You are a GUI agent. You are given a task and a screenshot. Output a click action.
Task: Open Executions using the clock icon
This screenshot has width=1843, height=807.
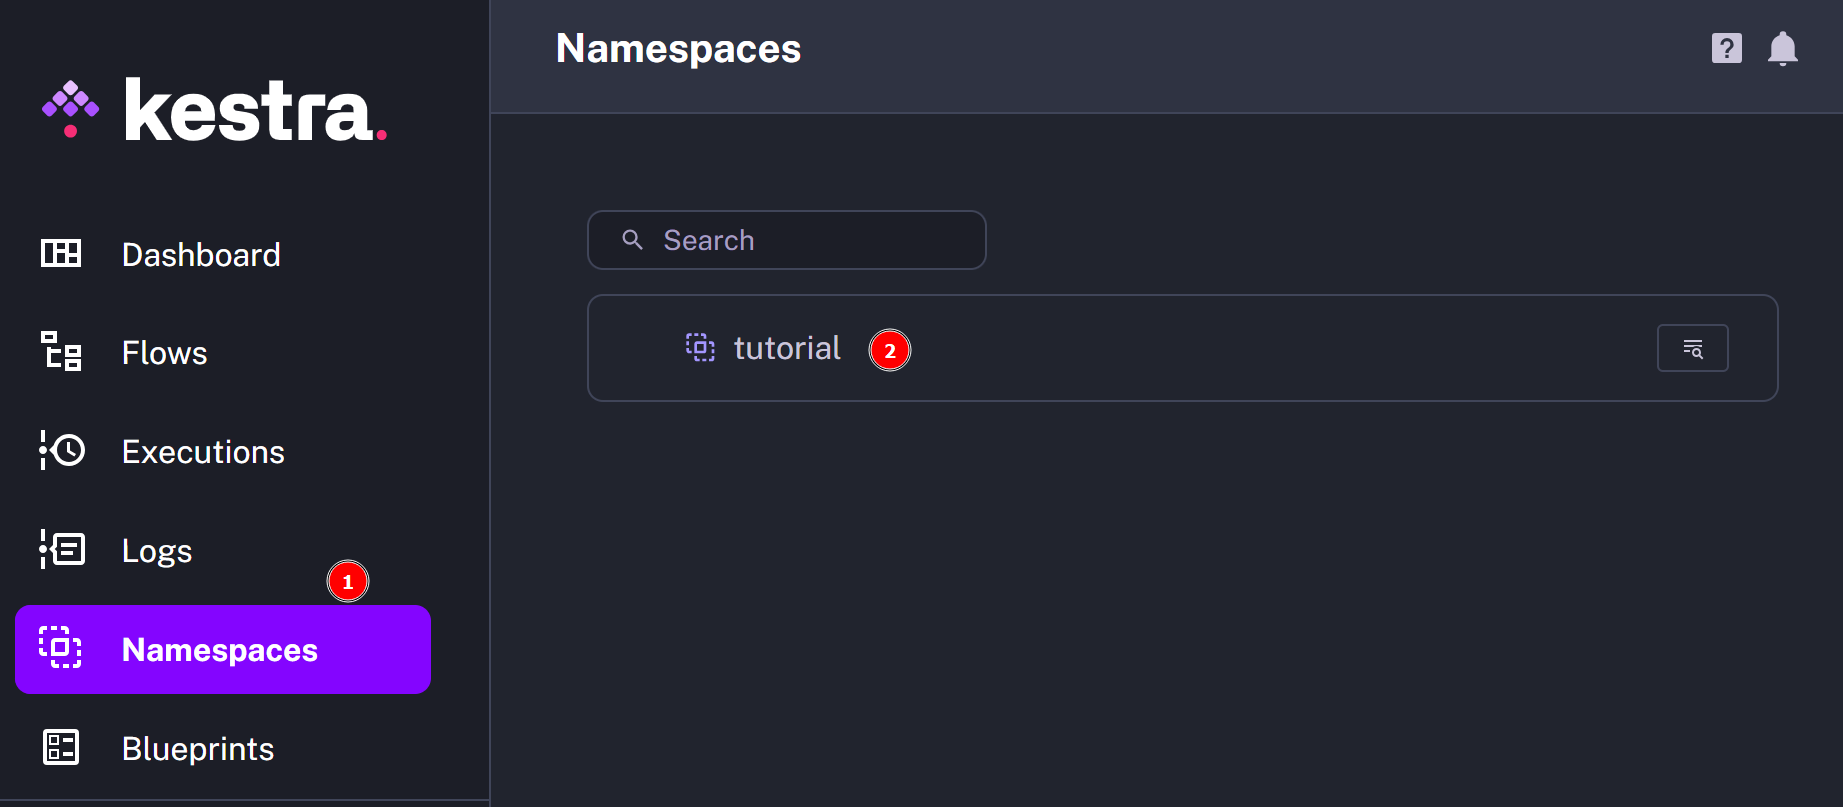(x=60, y=451)
